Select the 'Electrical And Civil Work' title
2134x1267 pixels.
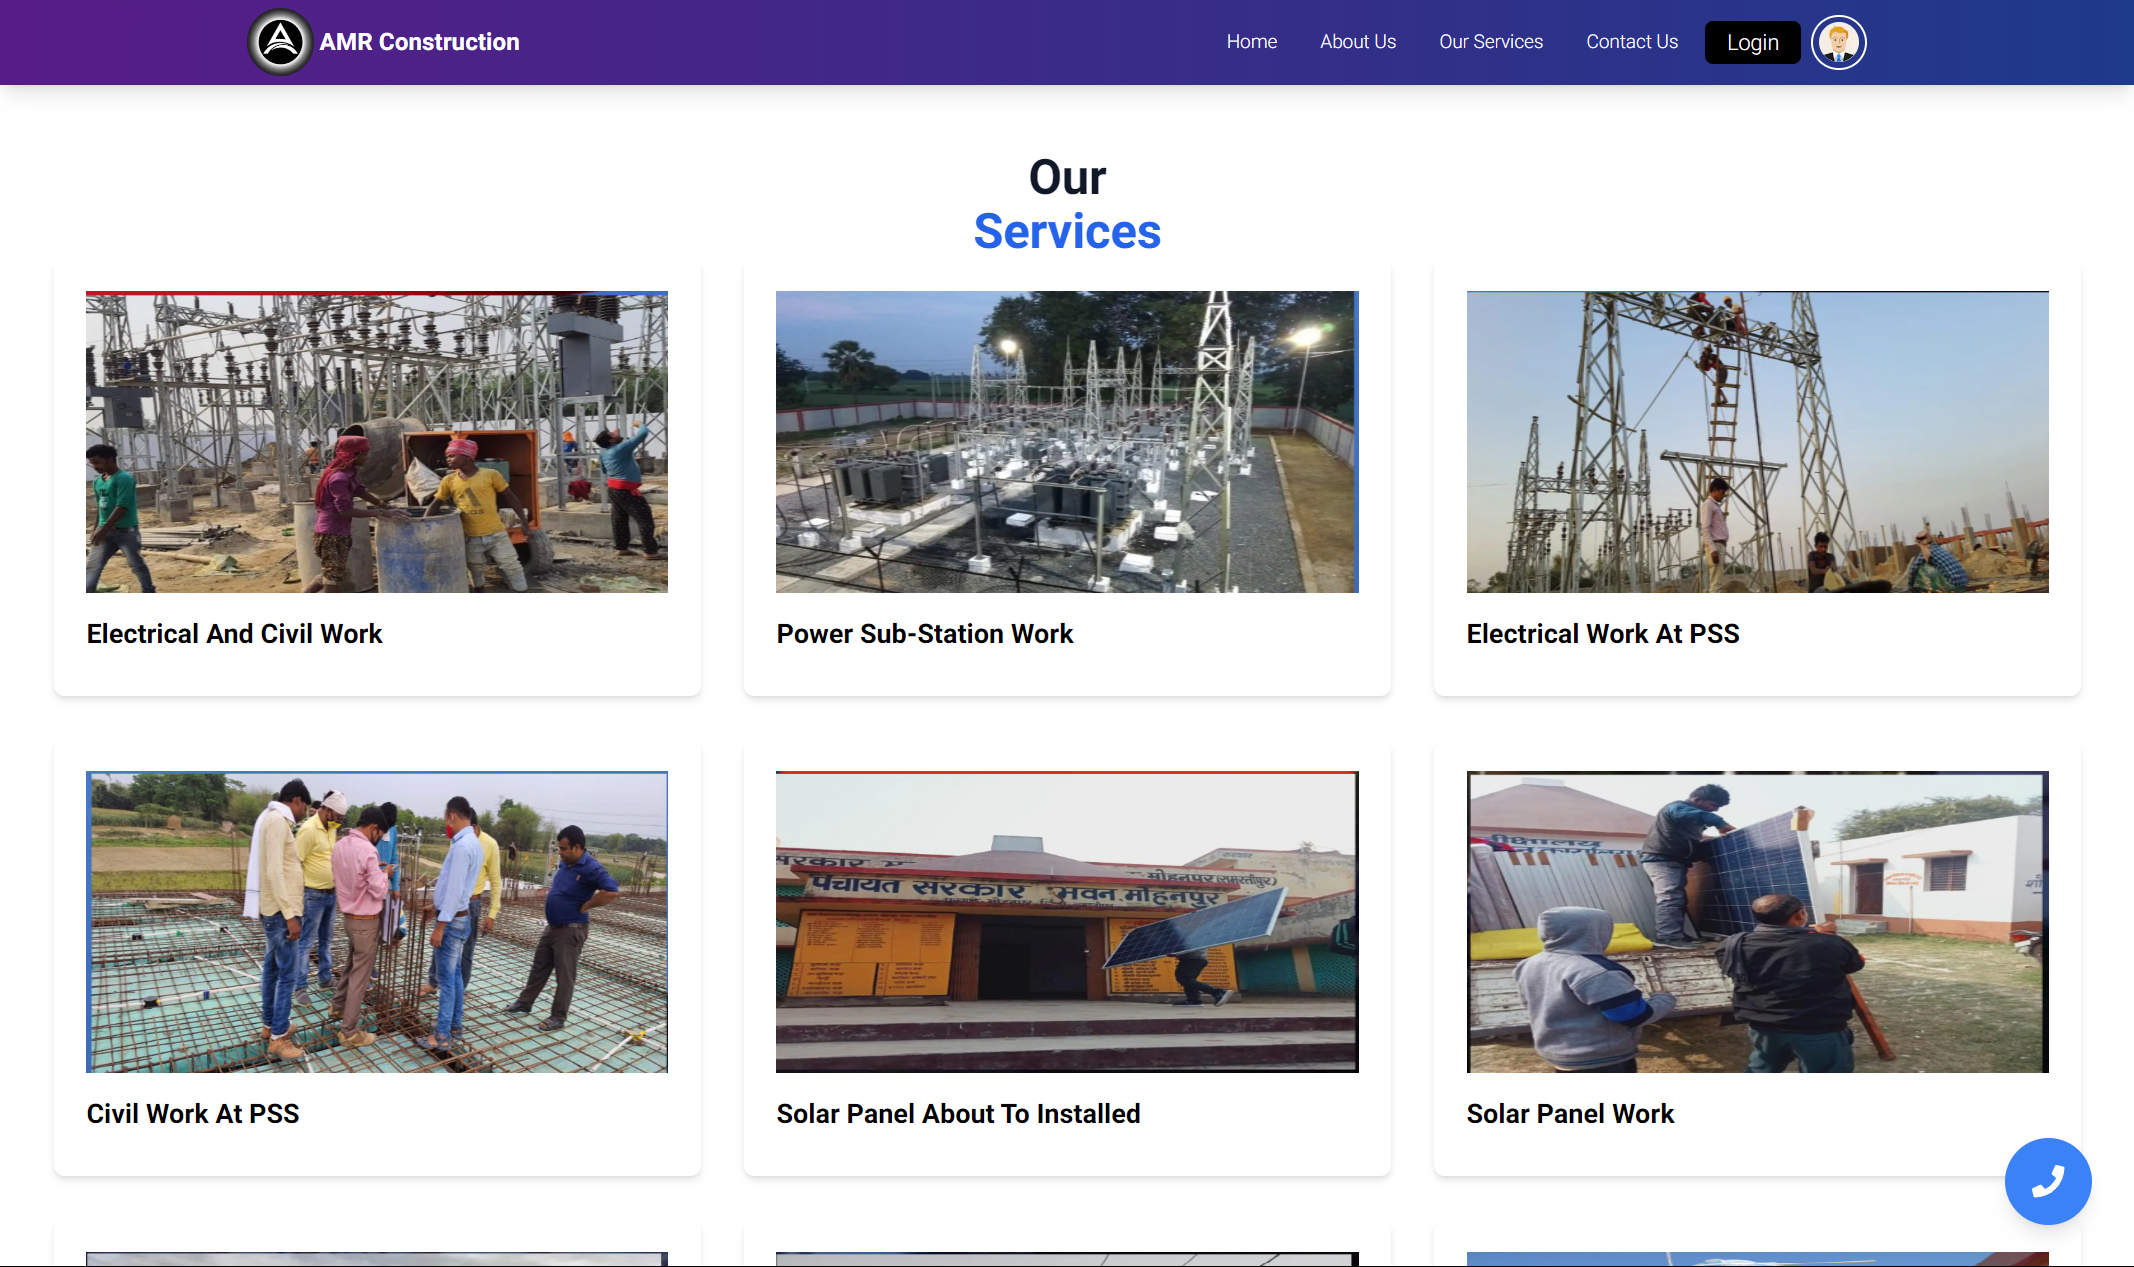234,634
